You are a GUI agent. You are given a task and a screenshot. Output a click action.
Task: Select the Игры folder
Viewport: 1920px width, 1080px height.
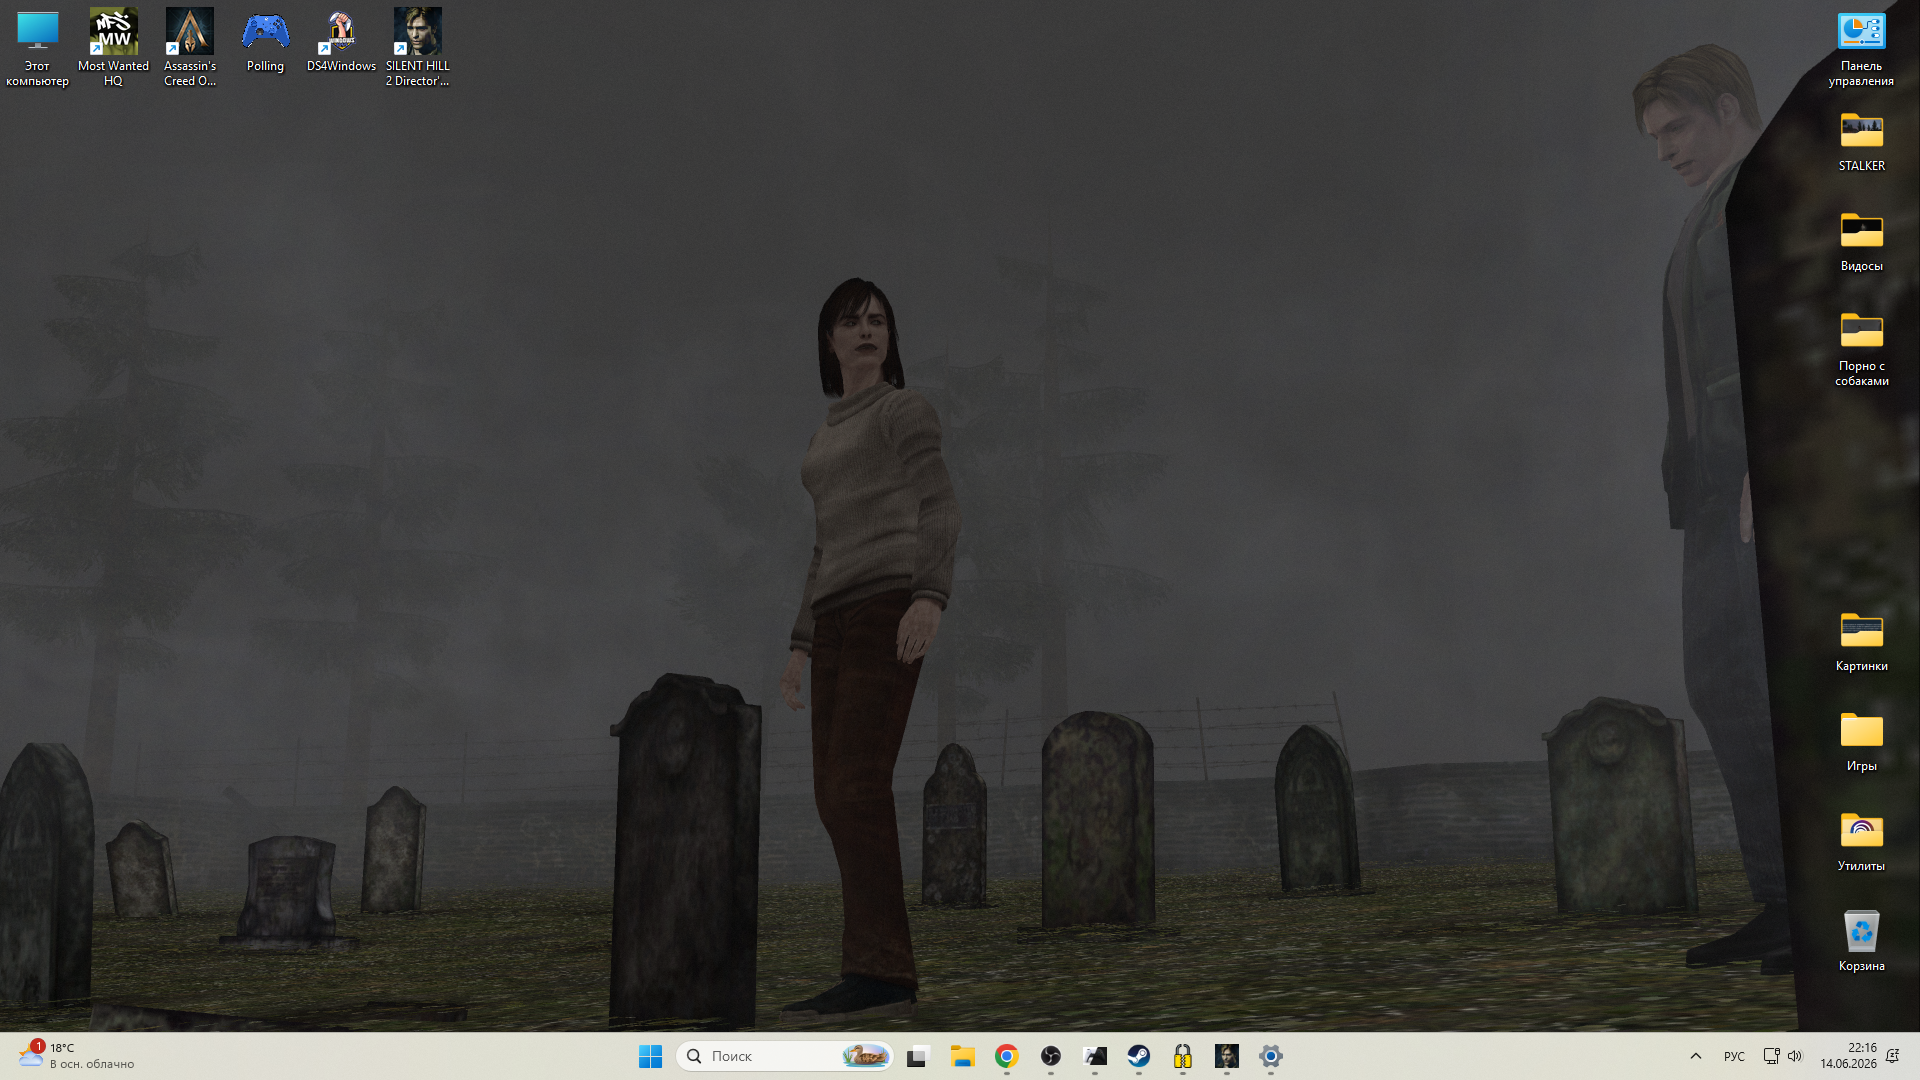click(1861, 741)
